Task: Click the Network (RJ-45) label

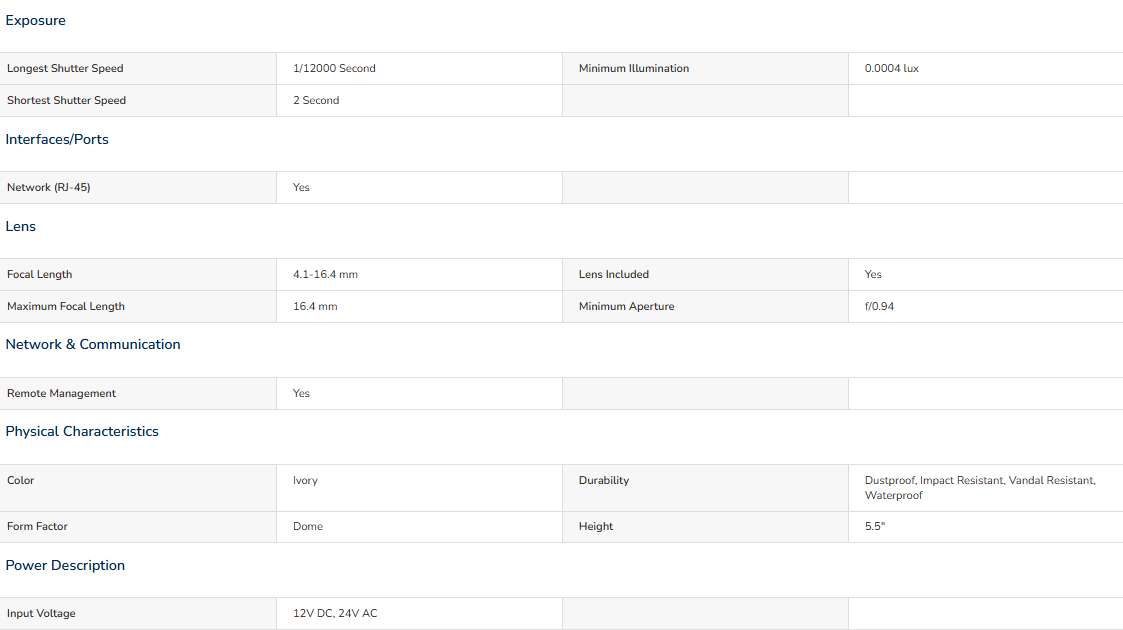Action: click(48, 188)
